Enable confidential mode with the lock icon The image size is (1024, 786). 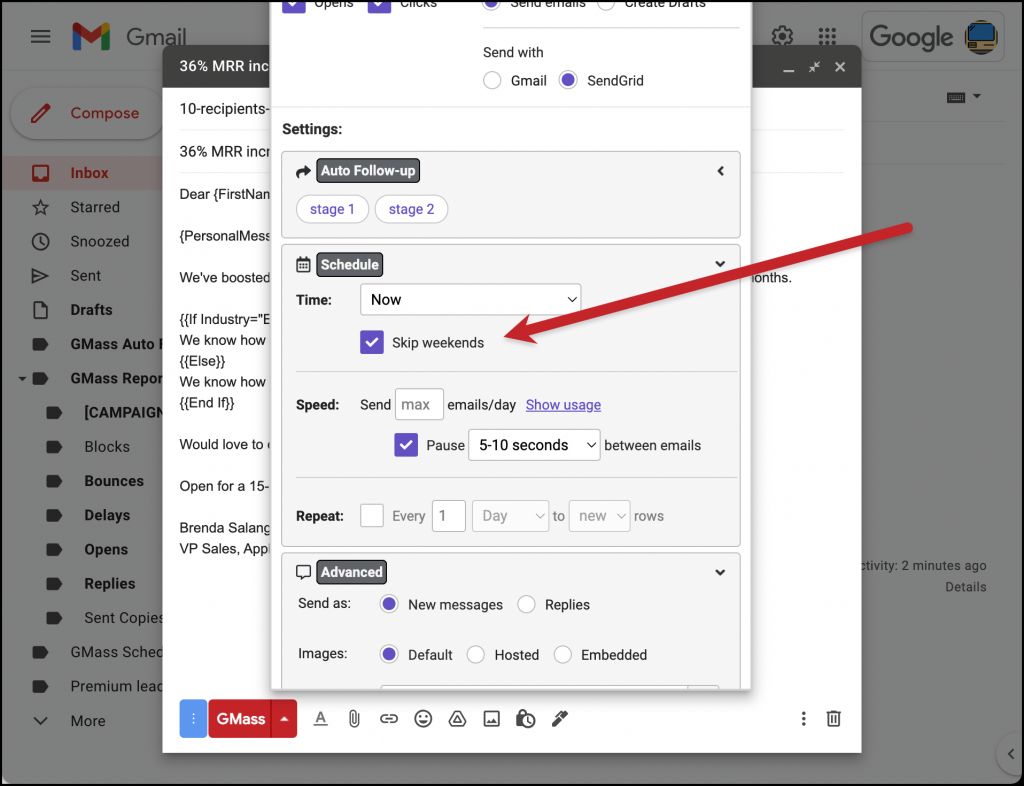tap(525, 718)
